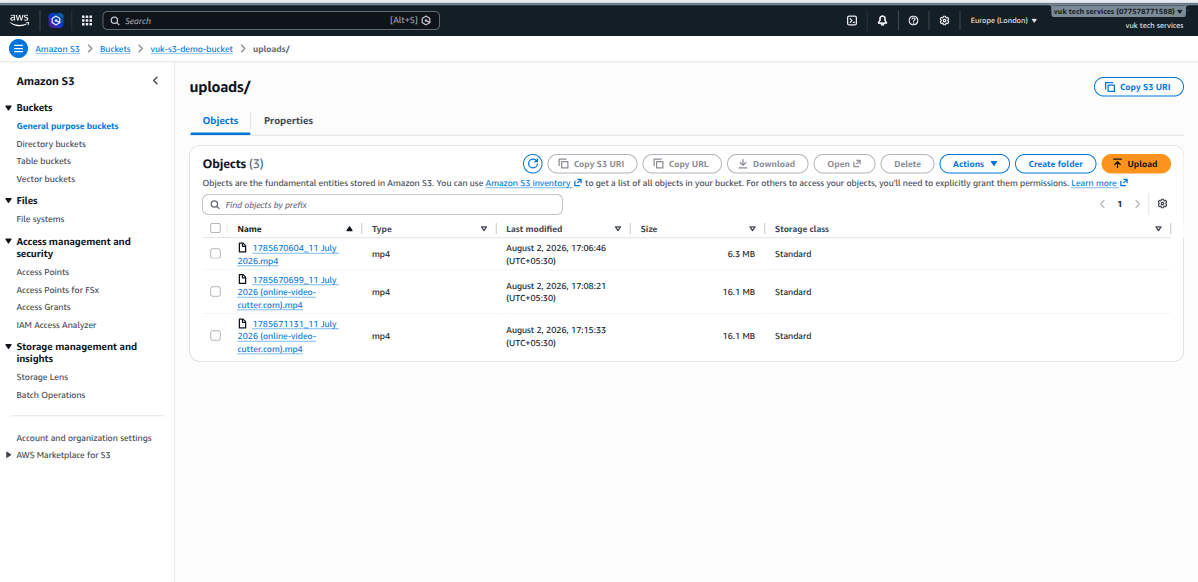Toggle the hamburger navigation menu icon
The image size is (1198, 582).
click(x=18, y=49)
